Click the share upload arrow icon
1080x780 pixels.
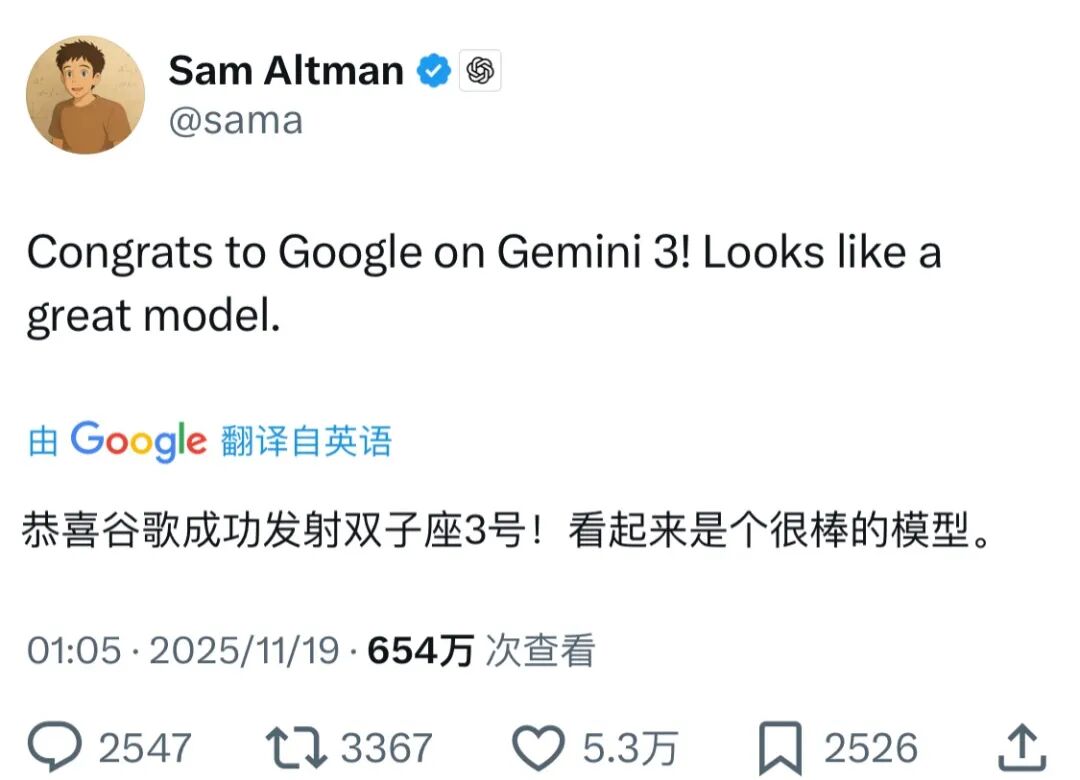1022,747
